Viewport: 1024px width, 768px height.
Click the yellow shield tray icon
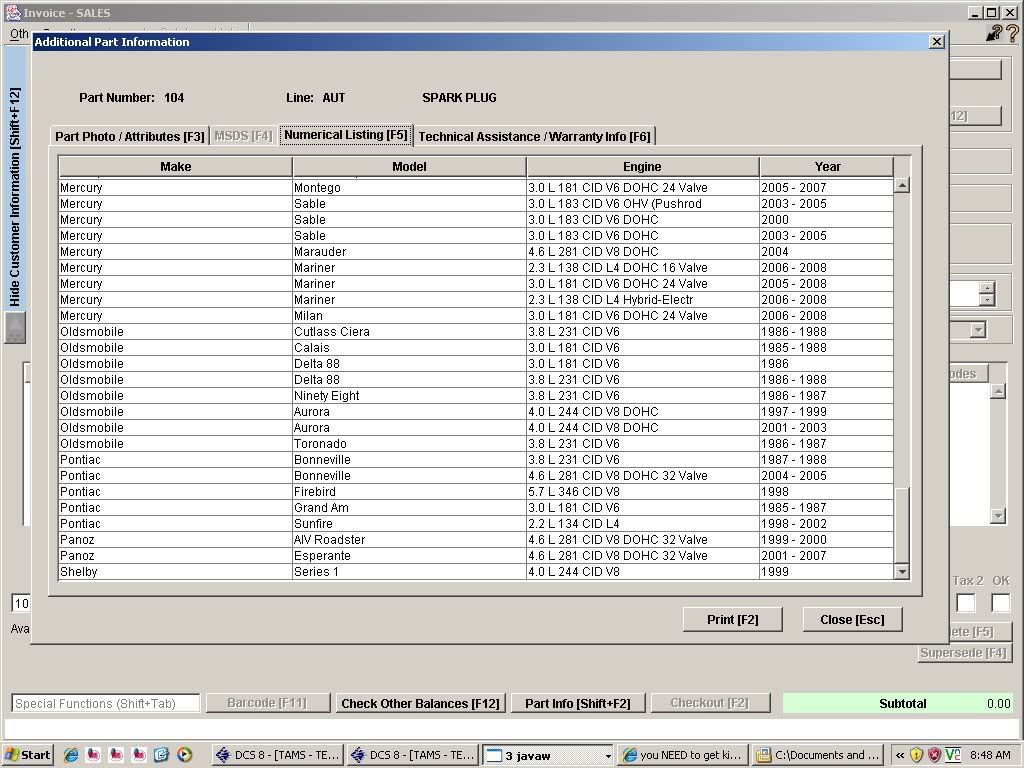(x=916, y=755)
